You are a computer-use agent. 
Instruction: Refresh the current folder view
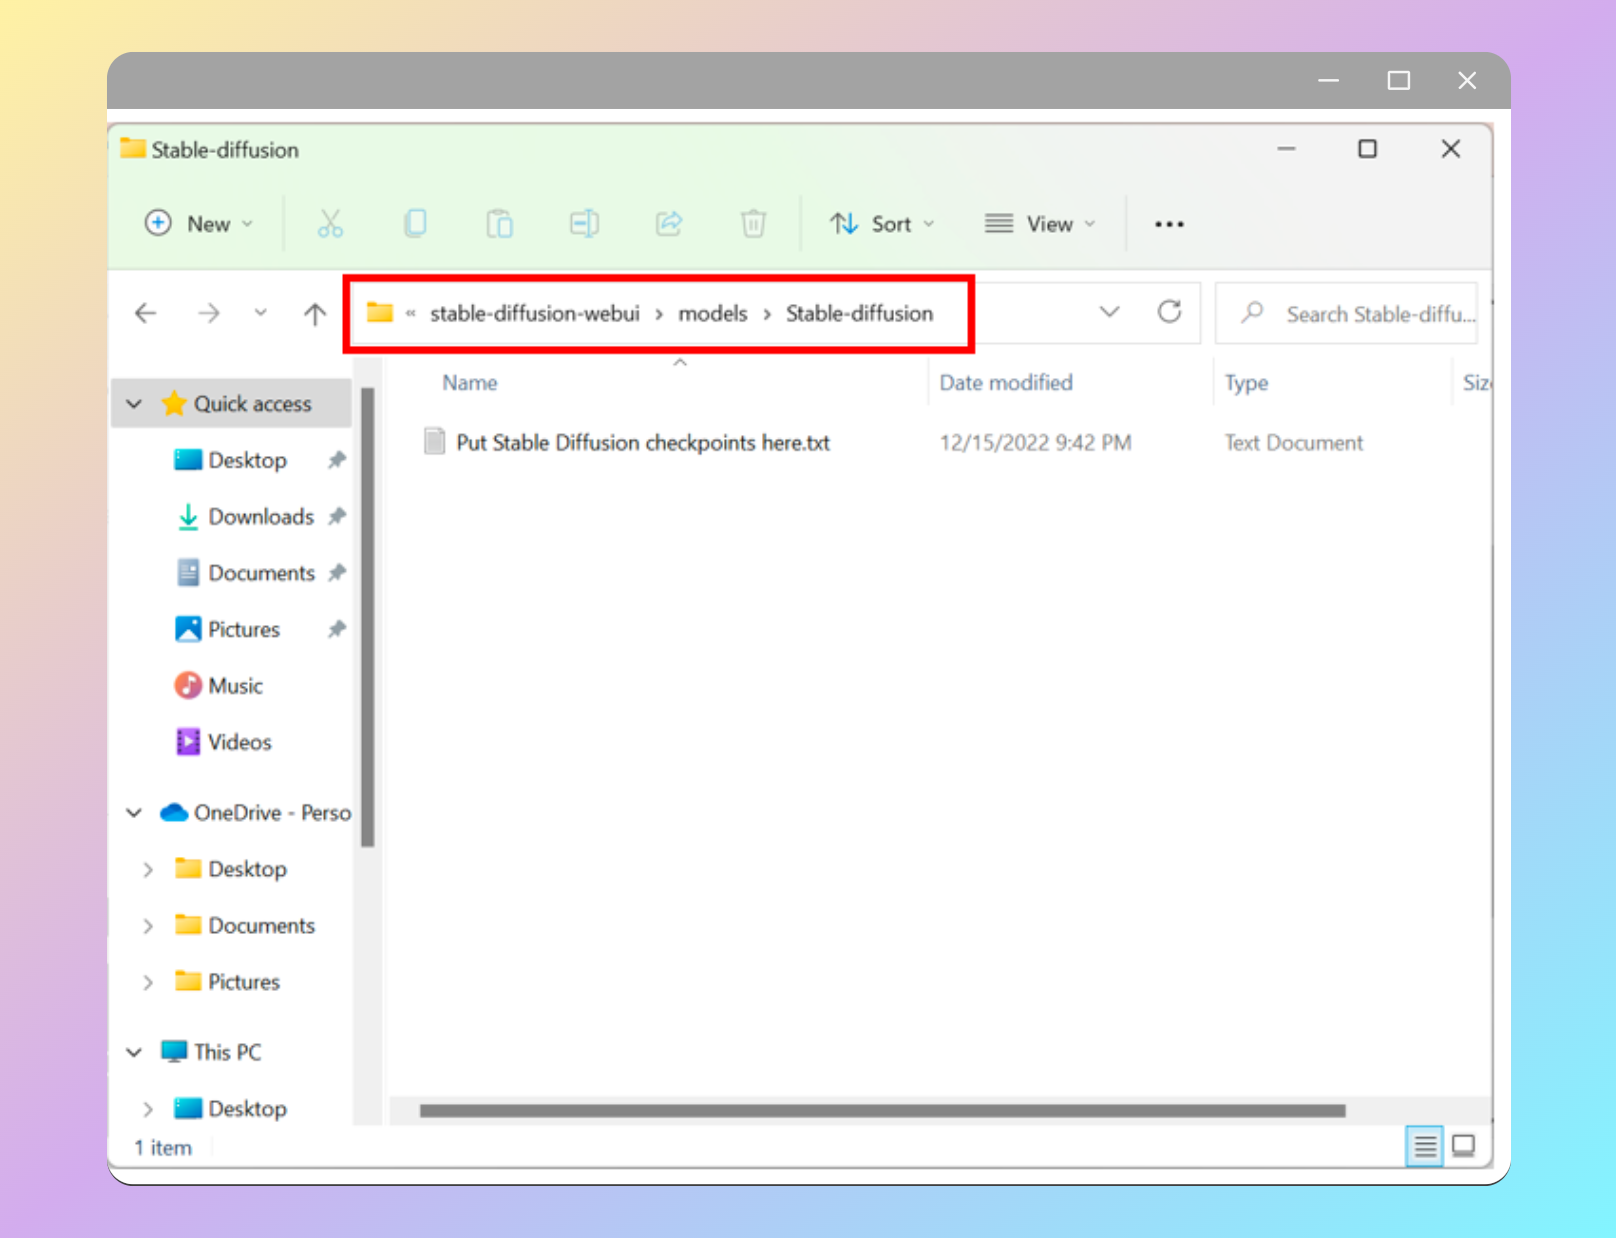click(1169, 313)
